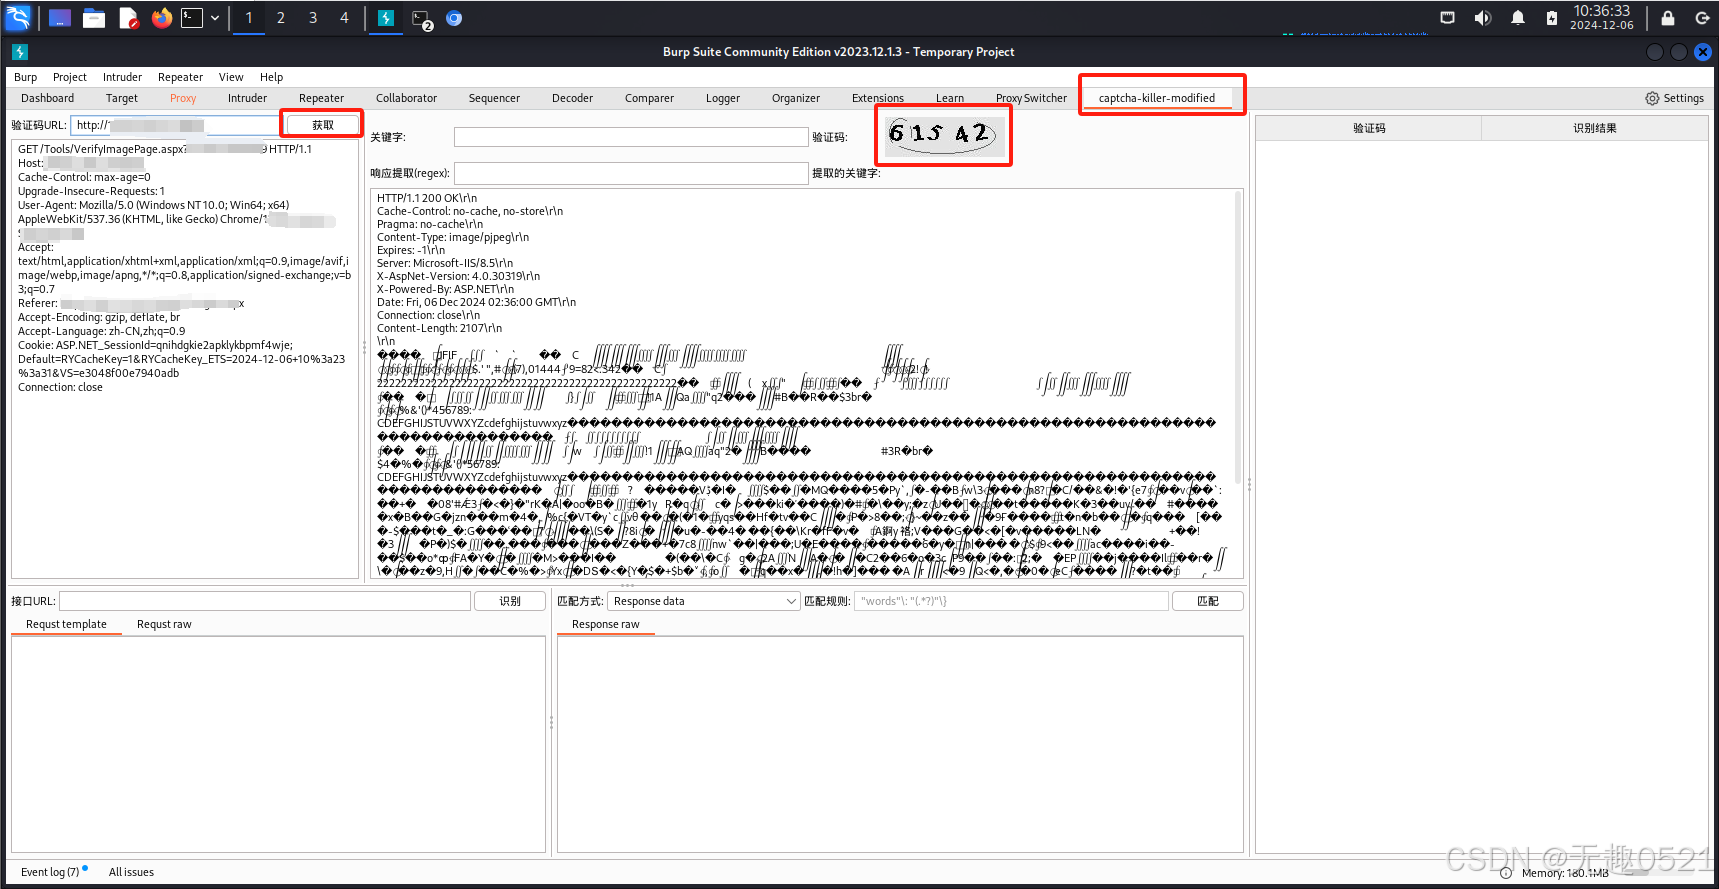This screenshot has width=1719, height=889.
Task: Open the Intruder menu in the menu bar
Action: [122, 77]
